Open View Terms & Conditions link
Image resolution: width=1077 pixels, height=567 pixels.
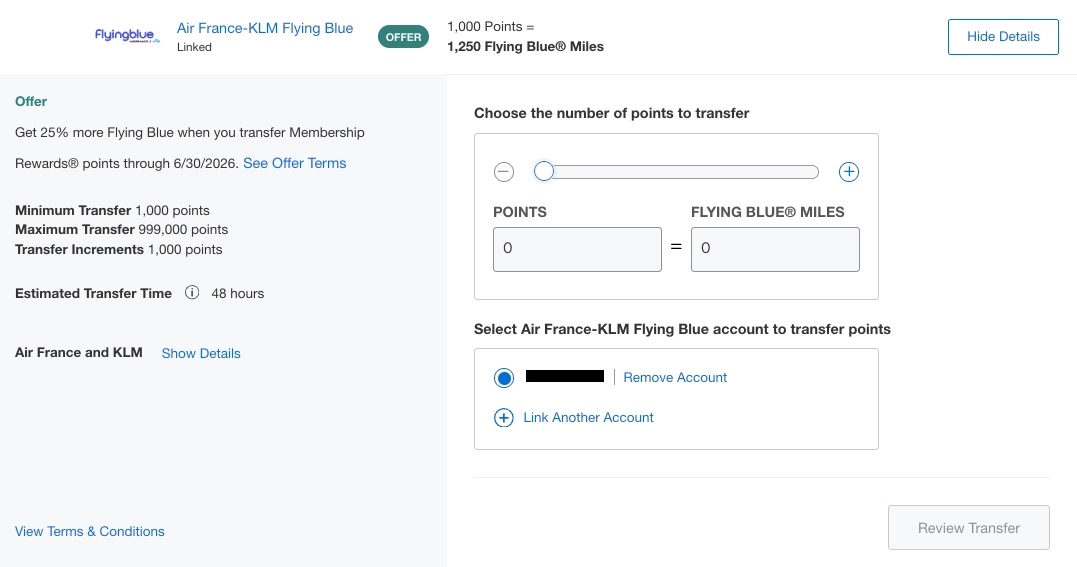pos(90,531)
